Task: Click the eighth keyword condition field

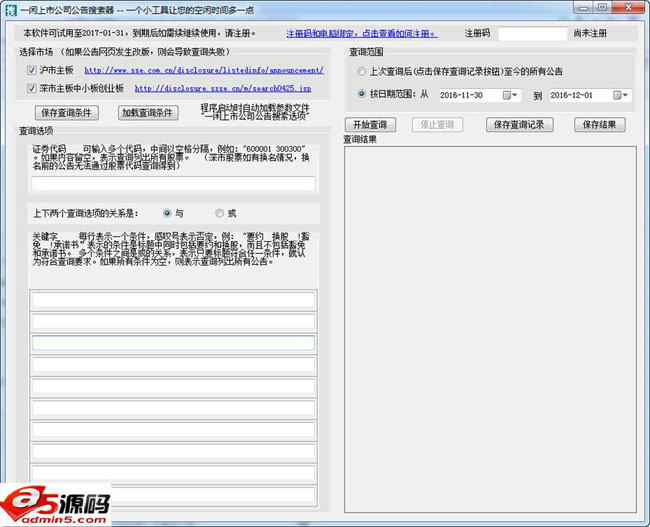Action: pyautogui.click(x=173, y=451)
